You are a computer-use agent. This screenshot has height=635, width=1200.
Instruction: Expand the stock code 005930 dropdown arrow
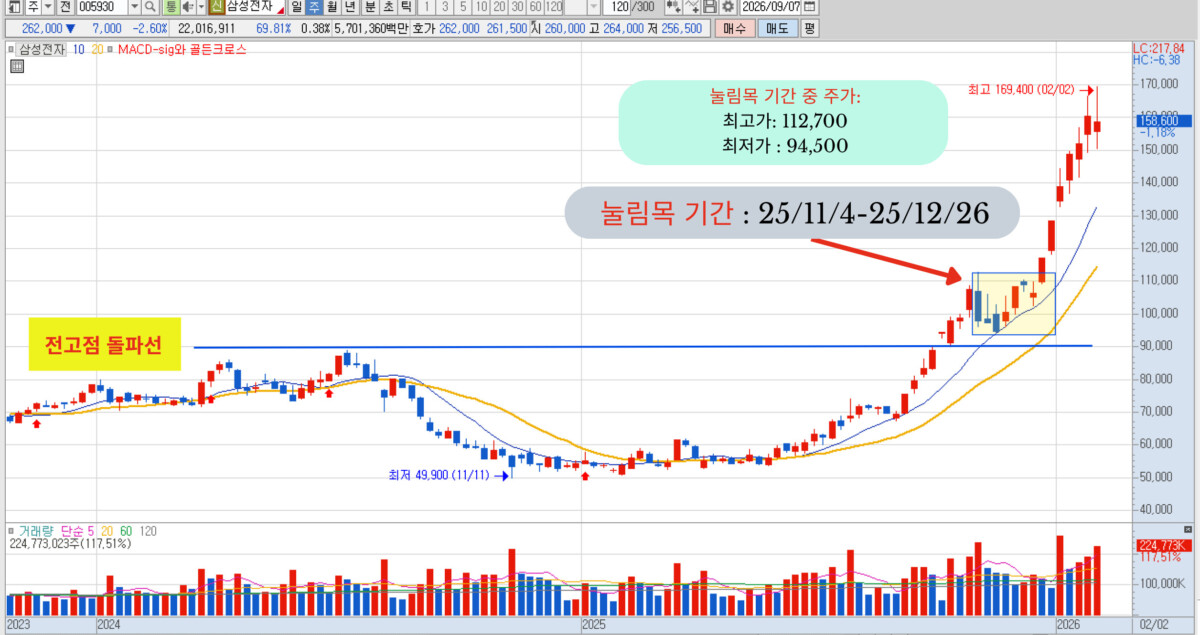click(x=134, y=7)
